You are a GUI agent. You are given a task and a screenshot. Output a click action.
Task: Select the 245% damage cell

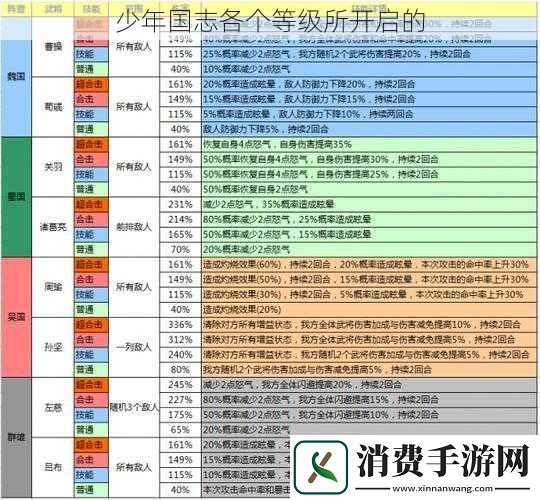[x=180, y=385]
